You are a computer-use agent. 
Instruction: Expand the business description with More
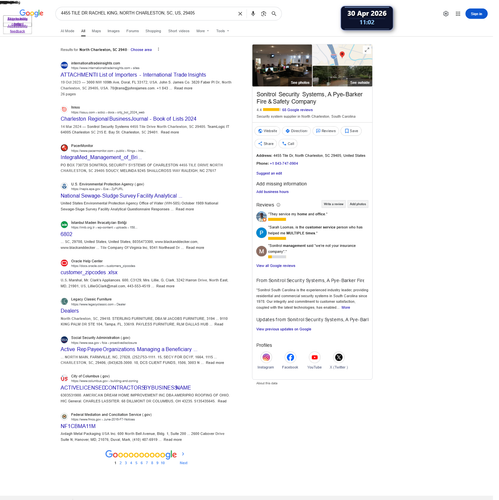(x=346, y=307)
